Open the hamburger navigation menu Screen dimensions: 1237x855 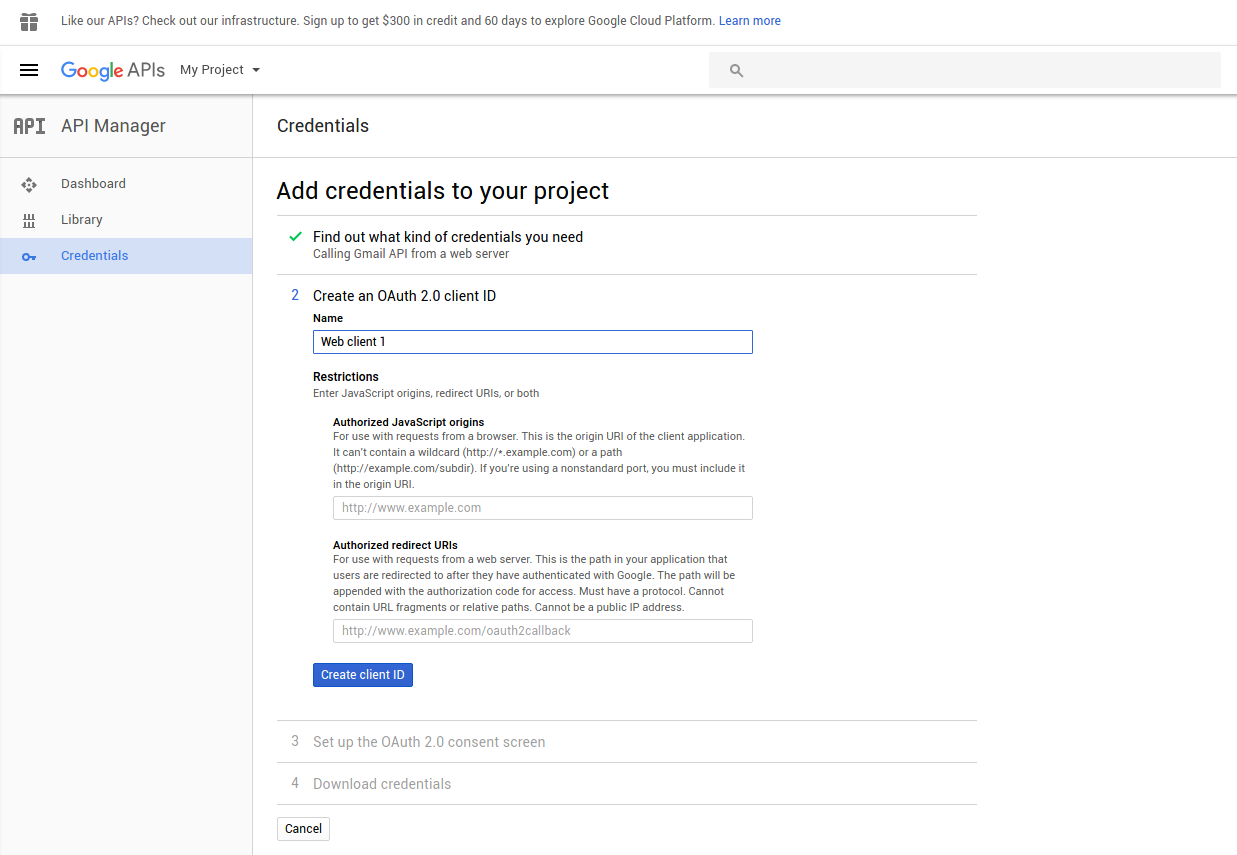29,70
